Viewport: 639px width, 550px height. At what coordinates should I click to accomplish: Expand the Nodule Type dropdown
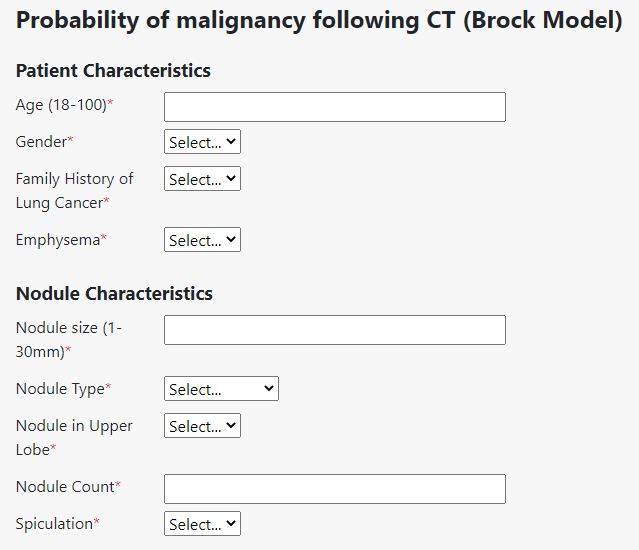tap(221, 389)
